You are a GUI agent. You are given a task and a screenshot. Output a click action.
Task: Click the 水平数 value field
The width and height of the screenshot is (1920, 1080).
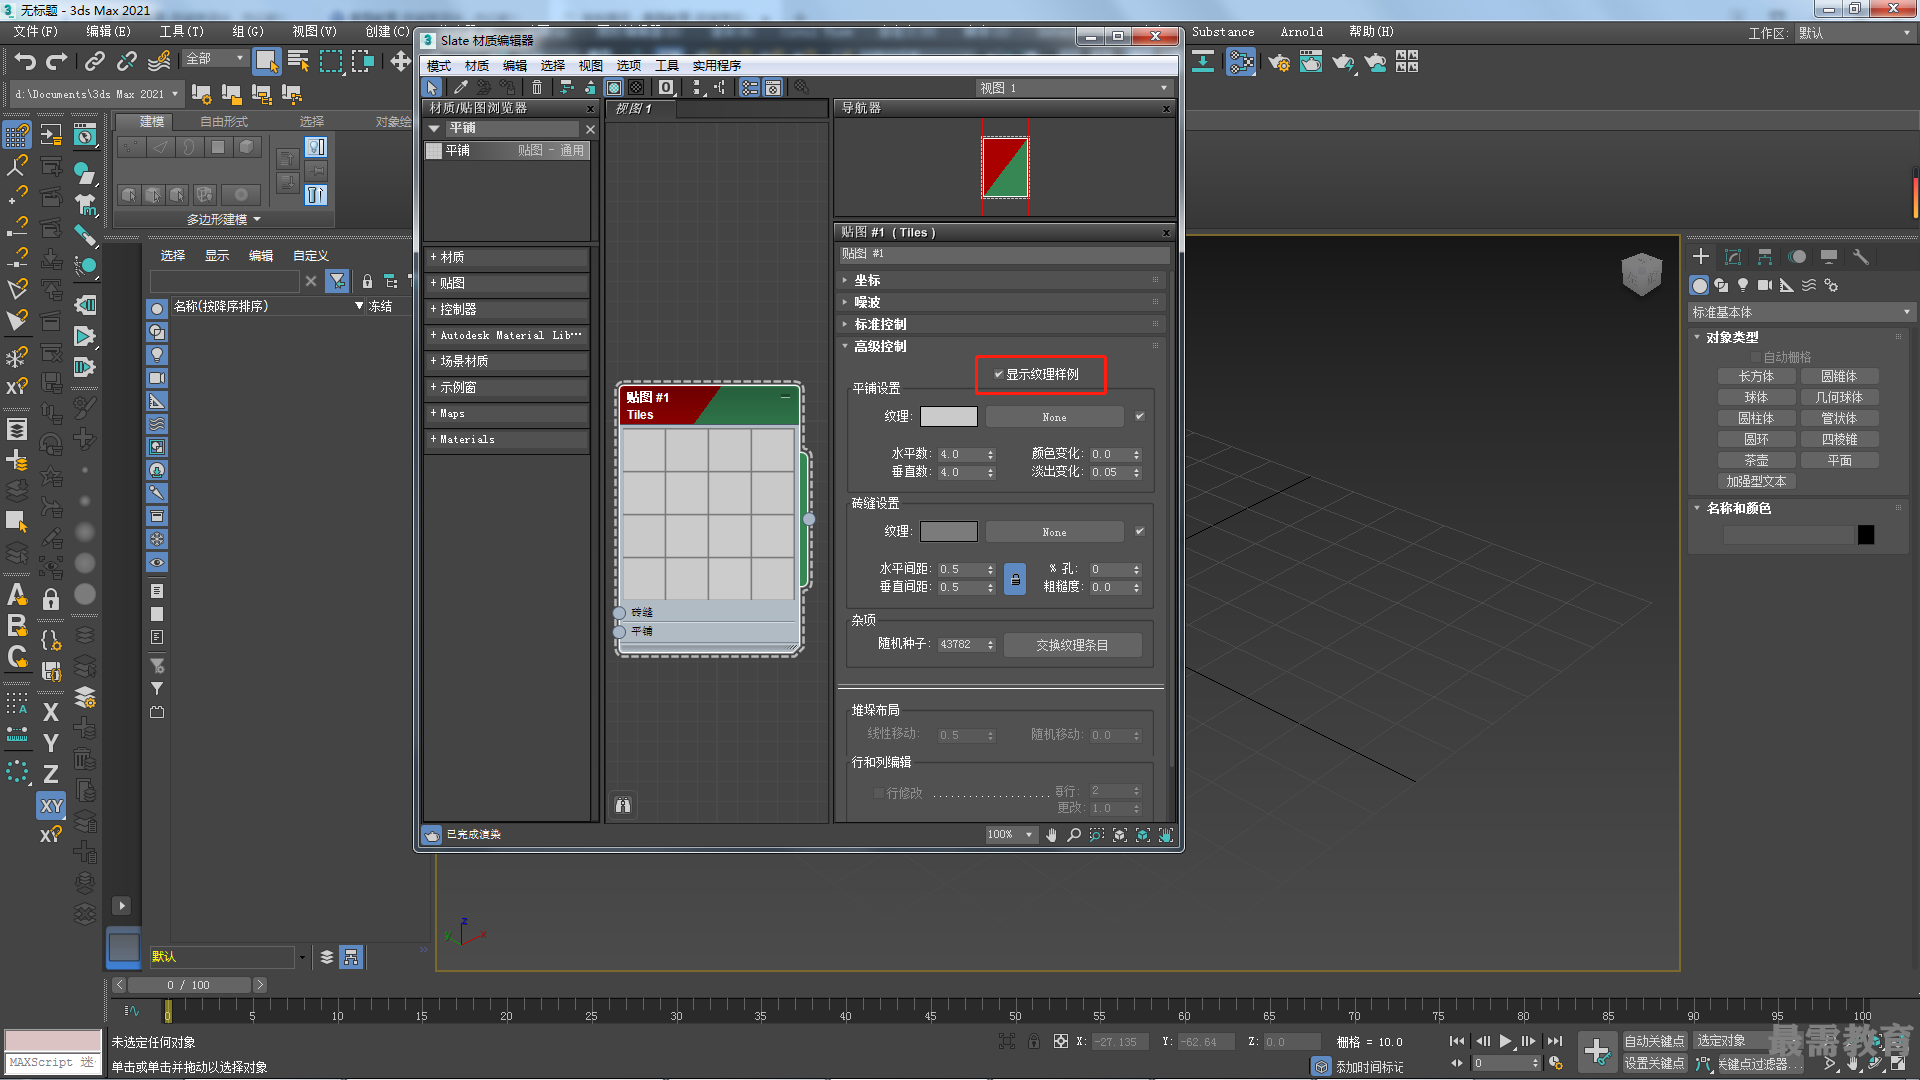[961, 454]
